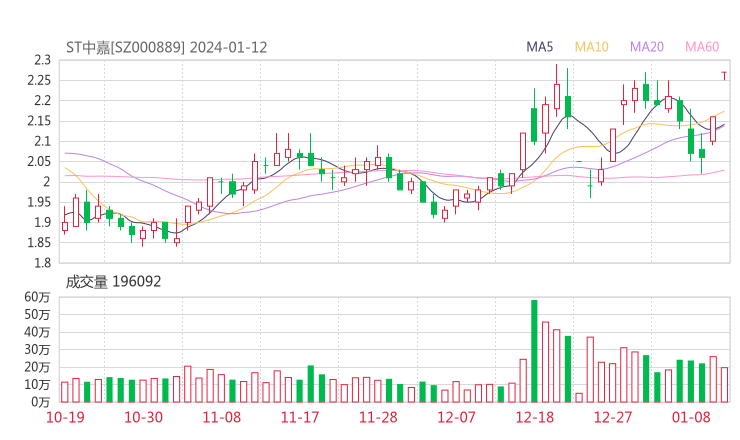
Task: Click the last T-shaped candlestick near 2.27
Action: tap(724, 76)
